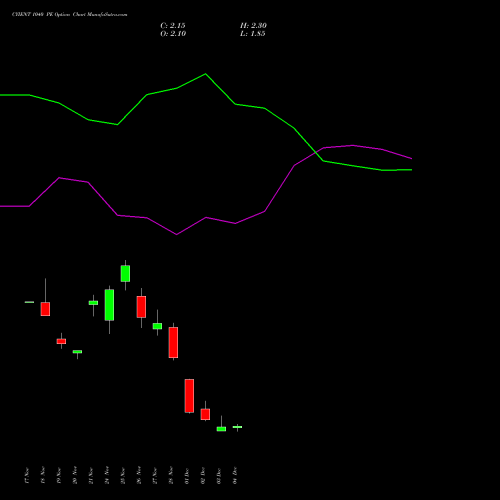Select the 19 Nov date label
Image resolution: width=500 pixels, height=500 pixels.
point(59,475)
